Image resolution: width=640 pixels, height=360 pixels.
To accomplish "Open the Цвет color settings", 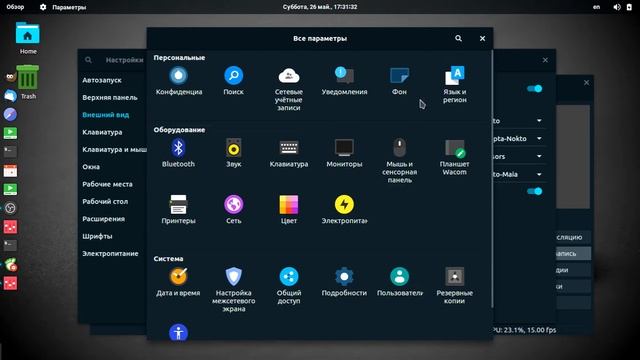I will (289, 209).
